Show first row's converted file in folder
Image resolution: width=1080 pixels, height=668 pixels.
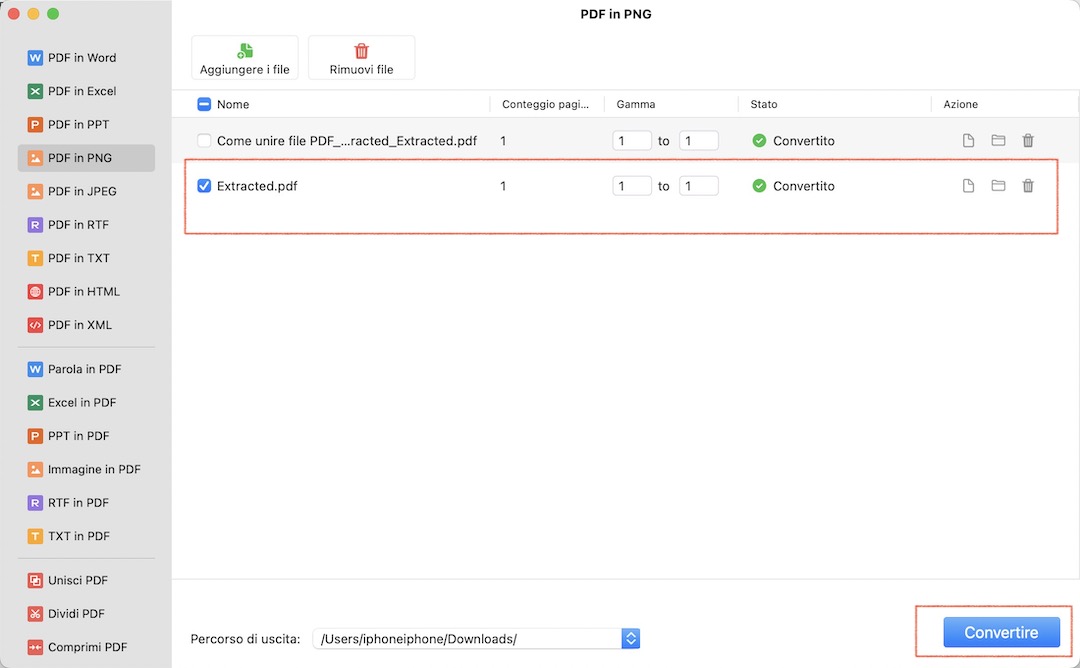pyautogui.click(x=998, y=141)
